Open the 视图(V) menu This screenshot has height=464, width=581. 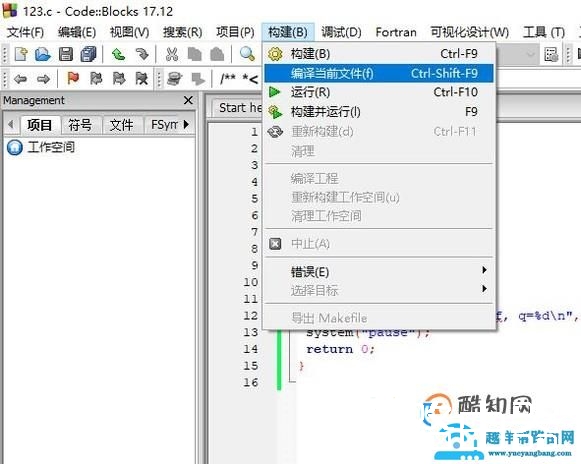[129, 32]
